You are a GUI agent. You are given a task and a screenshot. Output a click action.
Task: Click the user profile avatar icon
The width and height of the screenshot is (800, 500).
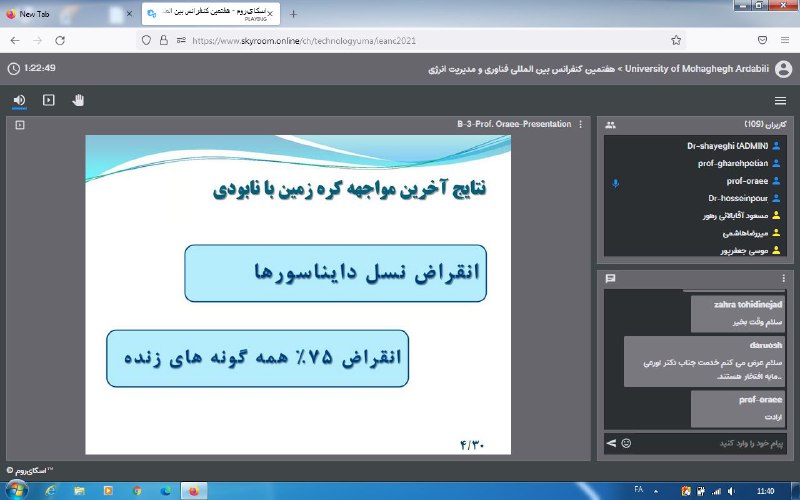coord(783,69)
